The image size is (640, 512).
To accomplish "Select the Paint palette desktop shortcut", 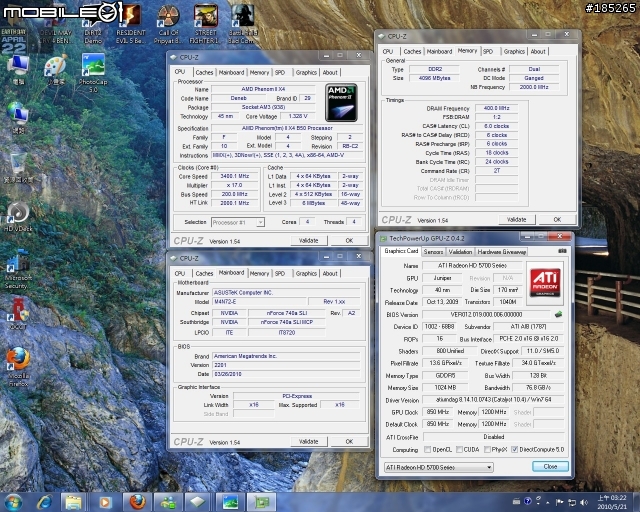I will [x=56, y=70].
